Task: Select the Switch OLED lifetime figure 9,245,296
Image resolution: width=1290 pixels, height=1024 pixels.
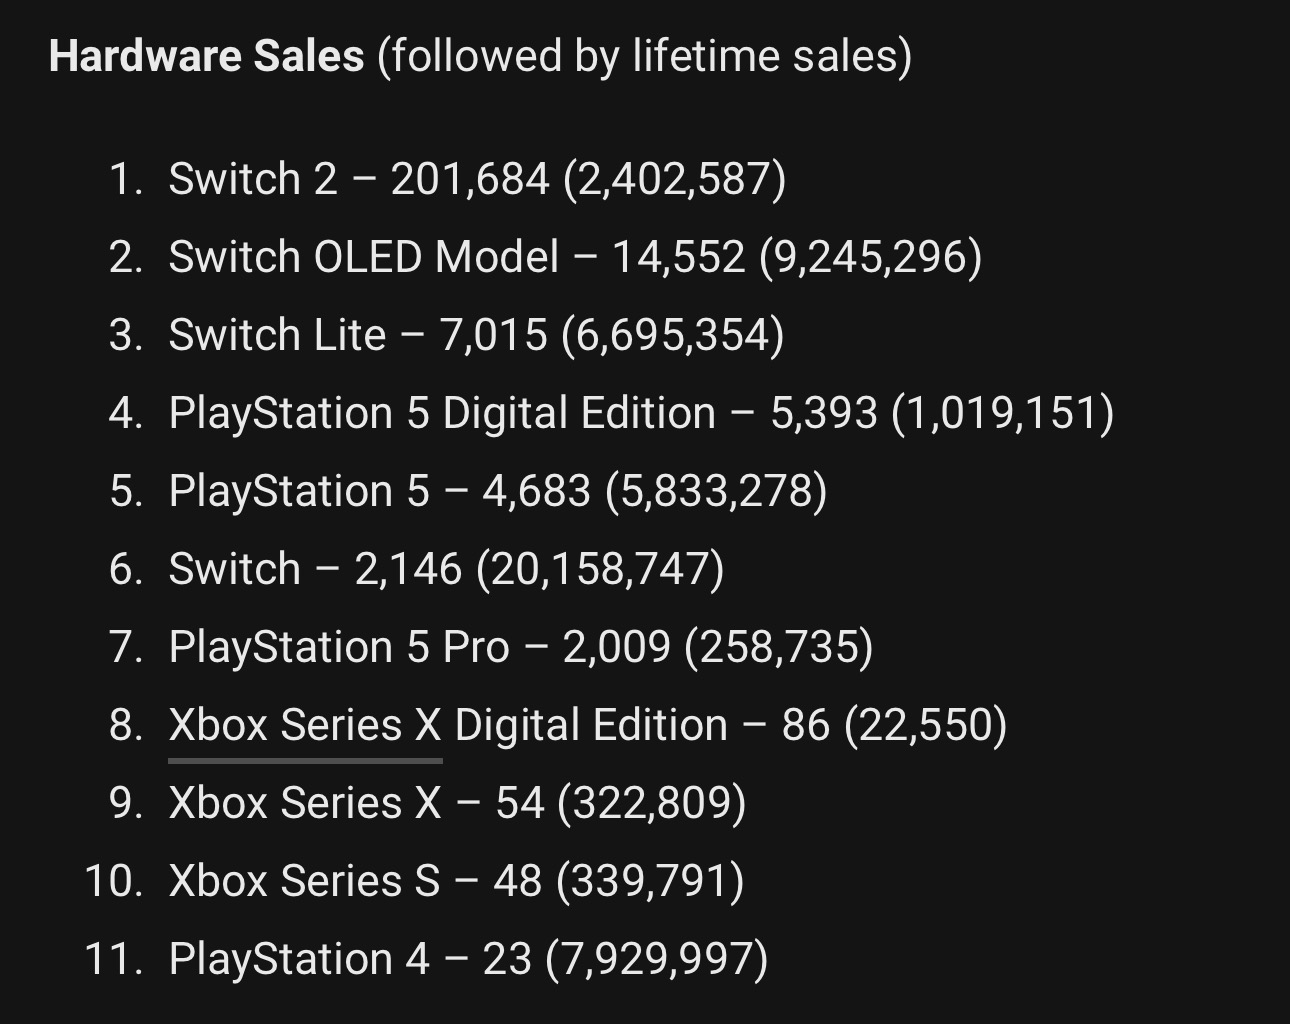Action: click(870, 258)
